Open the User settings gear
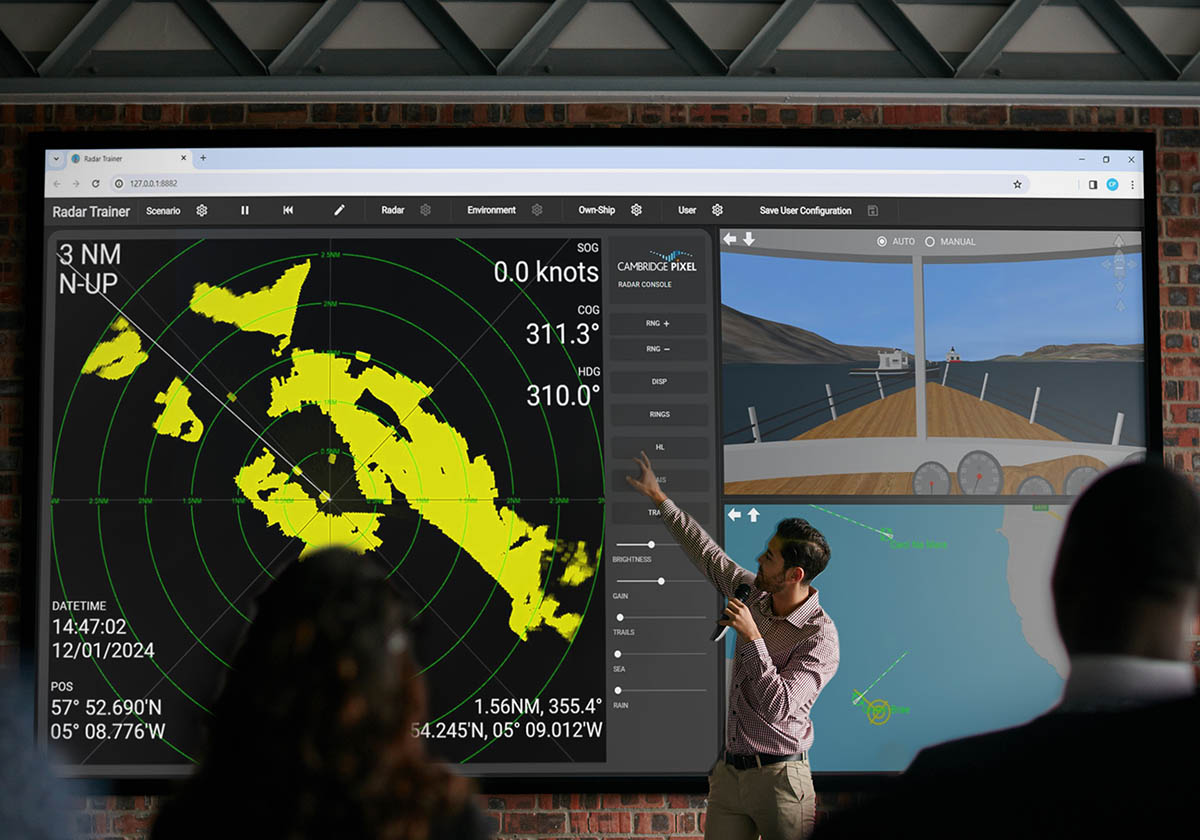This screenshot has width=1200, height=840. (717, 210)
